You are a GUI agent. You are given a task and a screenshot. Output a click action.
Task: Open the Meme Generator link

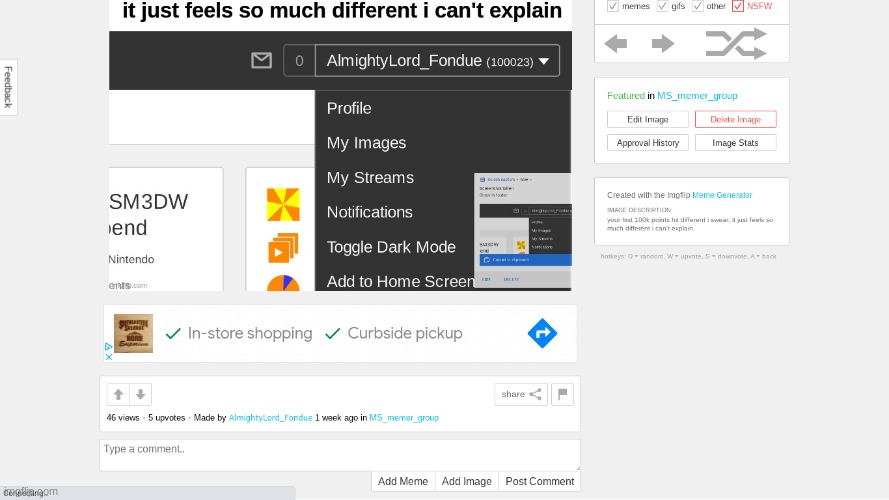[x=722, y=195]
